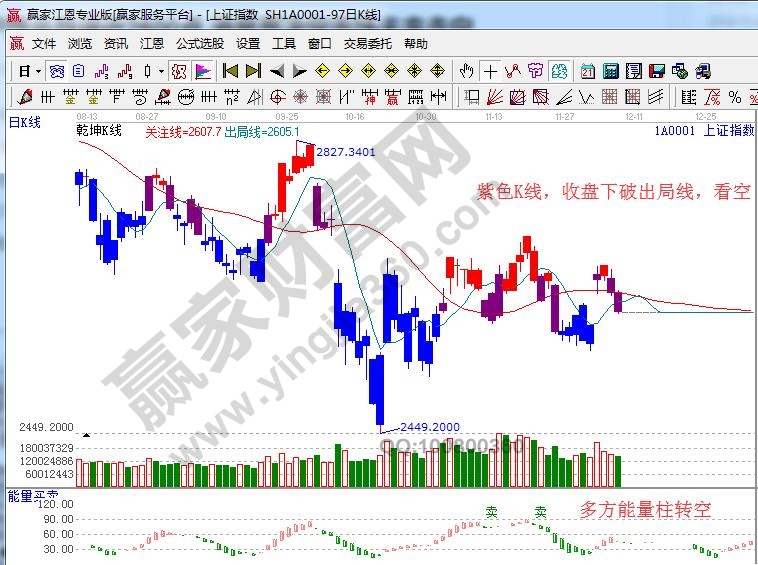
Task: Open the candlestick chart type dropdown arrow
Action: tap(162, 71)
